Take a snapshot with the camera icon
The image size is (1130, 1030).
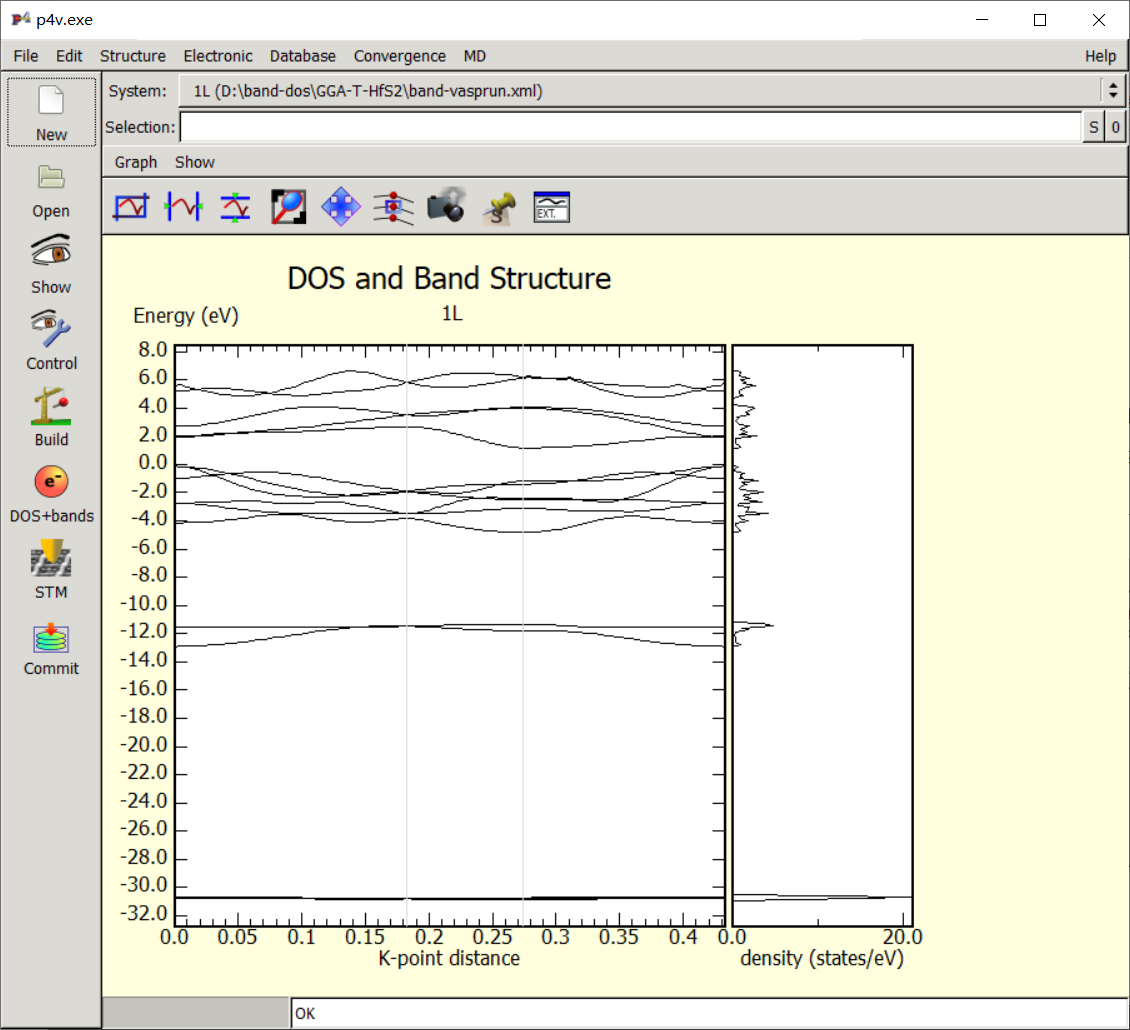point(446,206)
